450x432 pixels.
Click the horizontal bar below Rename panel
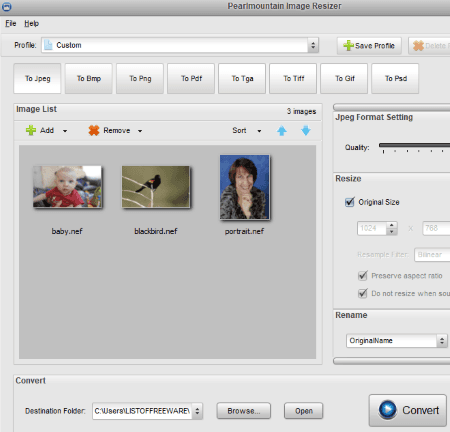(x=392, y=361)
